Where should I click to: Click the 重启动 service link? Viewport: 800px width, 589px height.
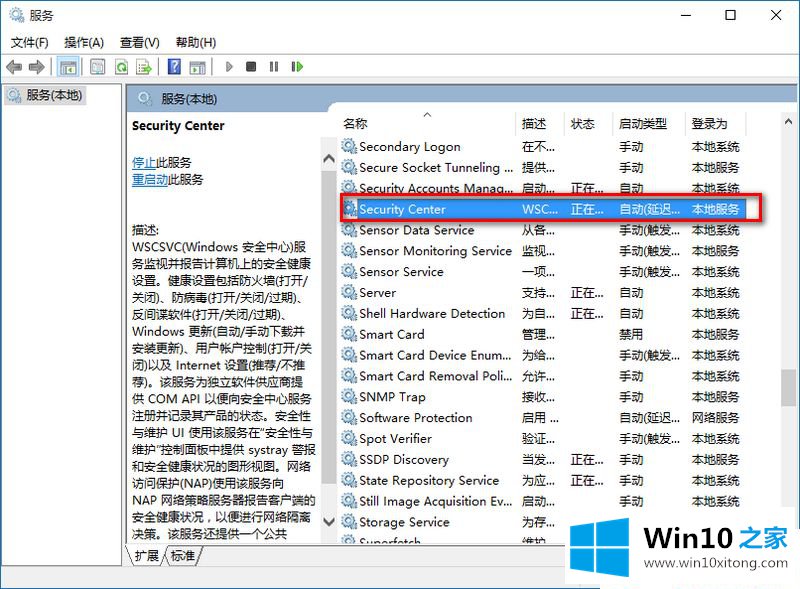(x=150, y=180)
